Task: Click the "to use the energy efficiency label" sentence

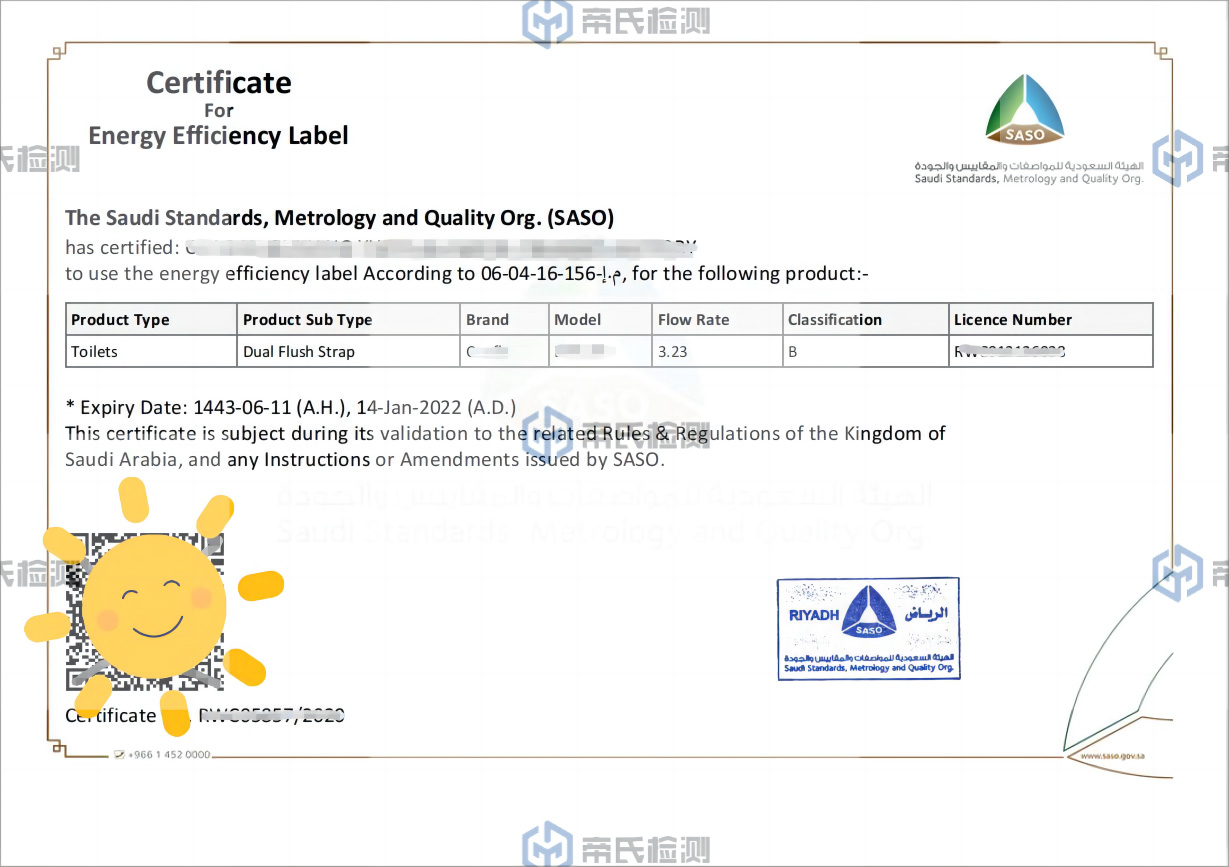Action: 467,273
